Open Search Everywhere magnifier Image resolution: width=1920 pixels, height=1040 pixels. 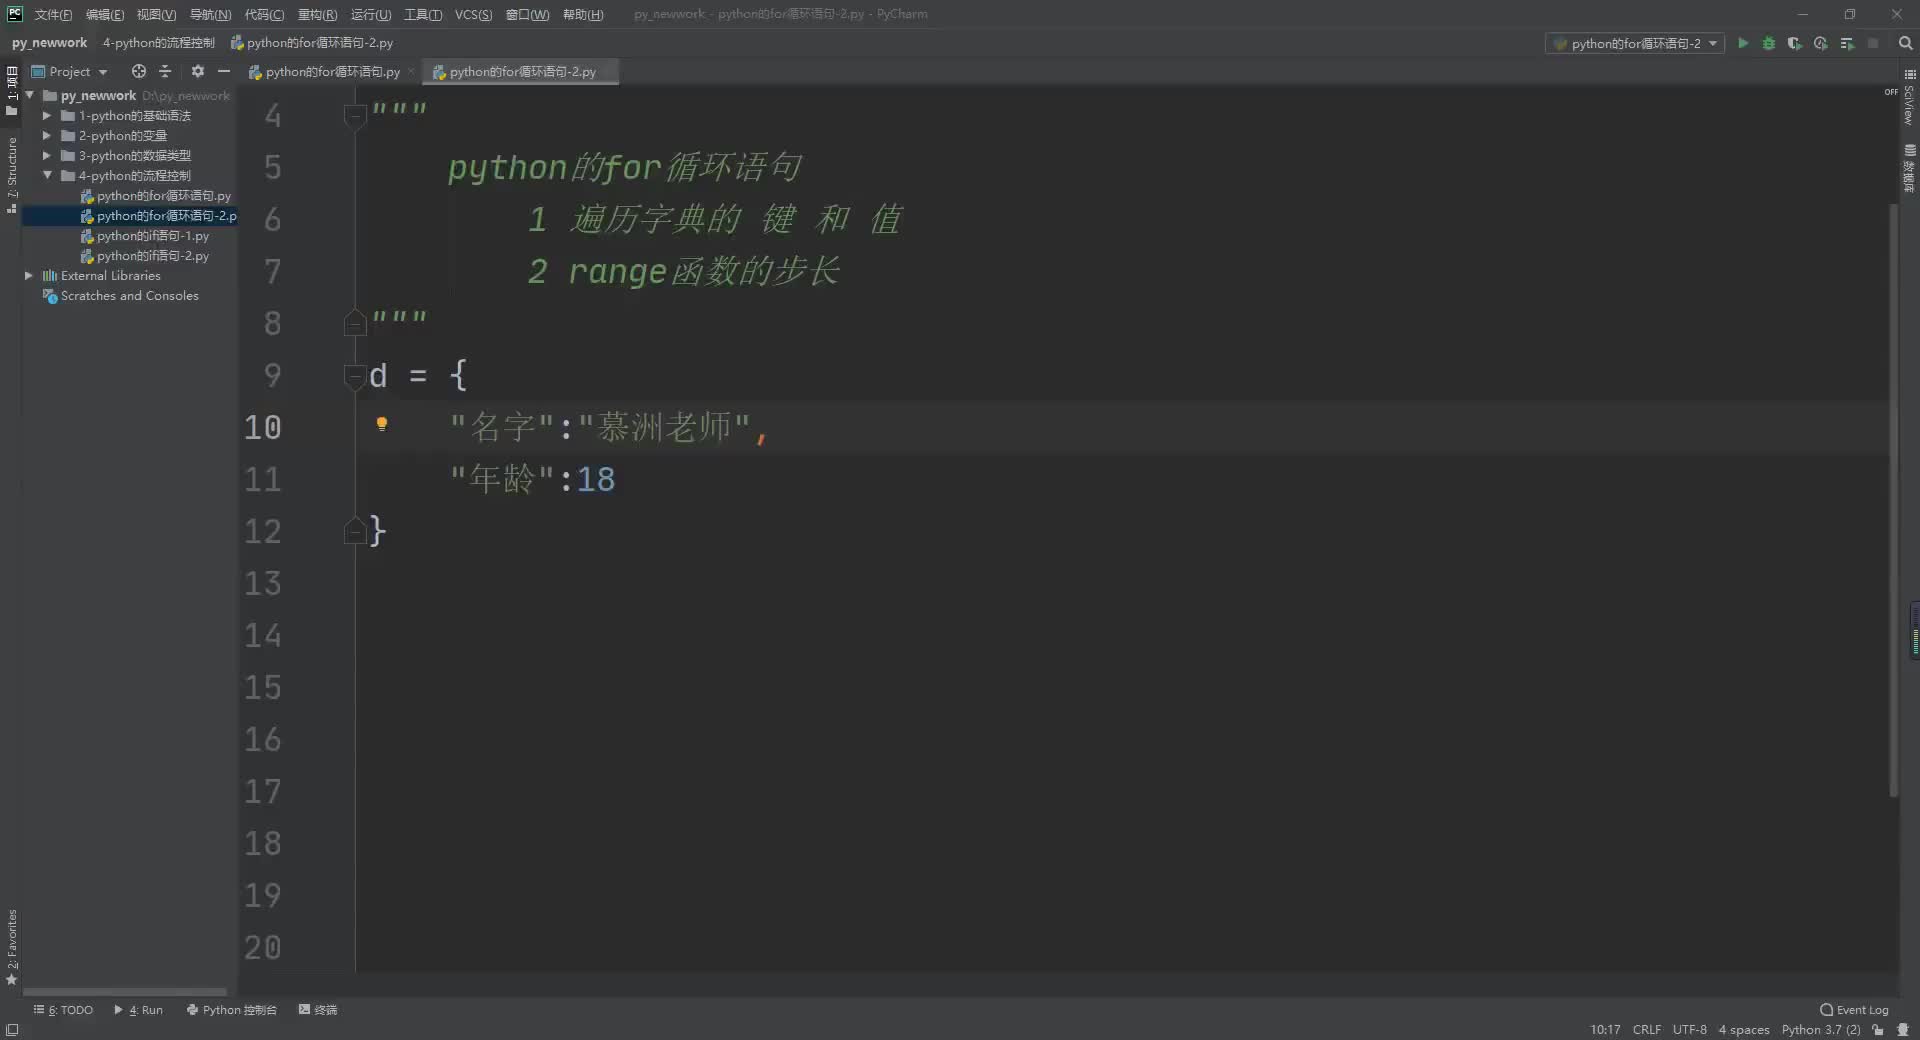tap(1905, 43)
